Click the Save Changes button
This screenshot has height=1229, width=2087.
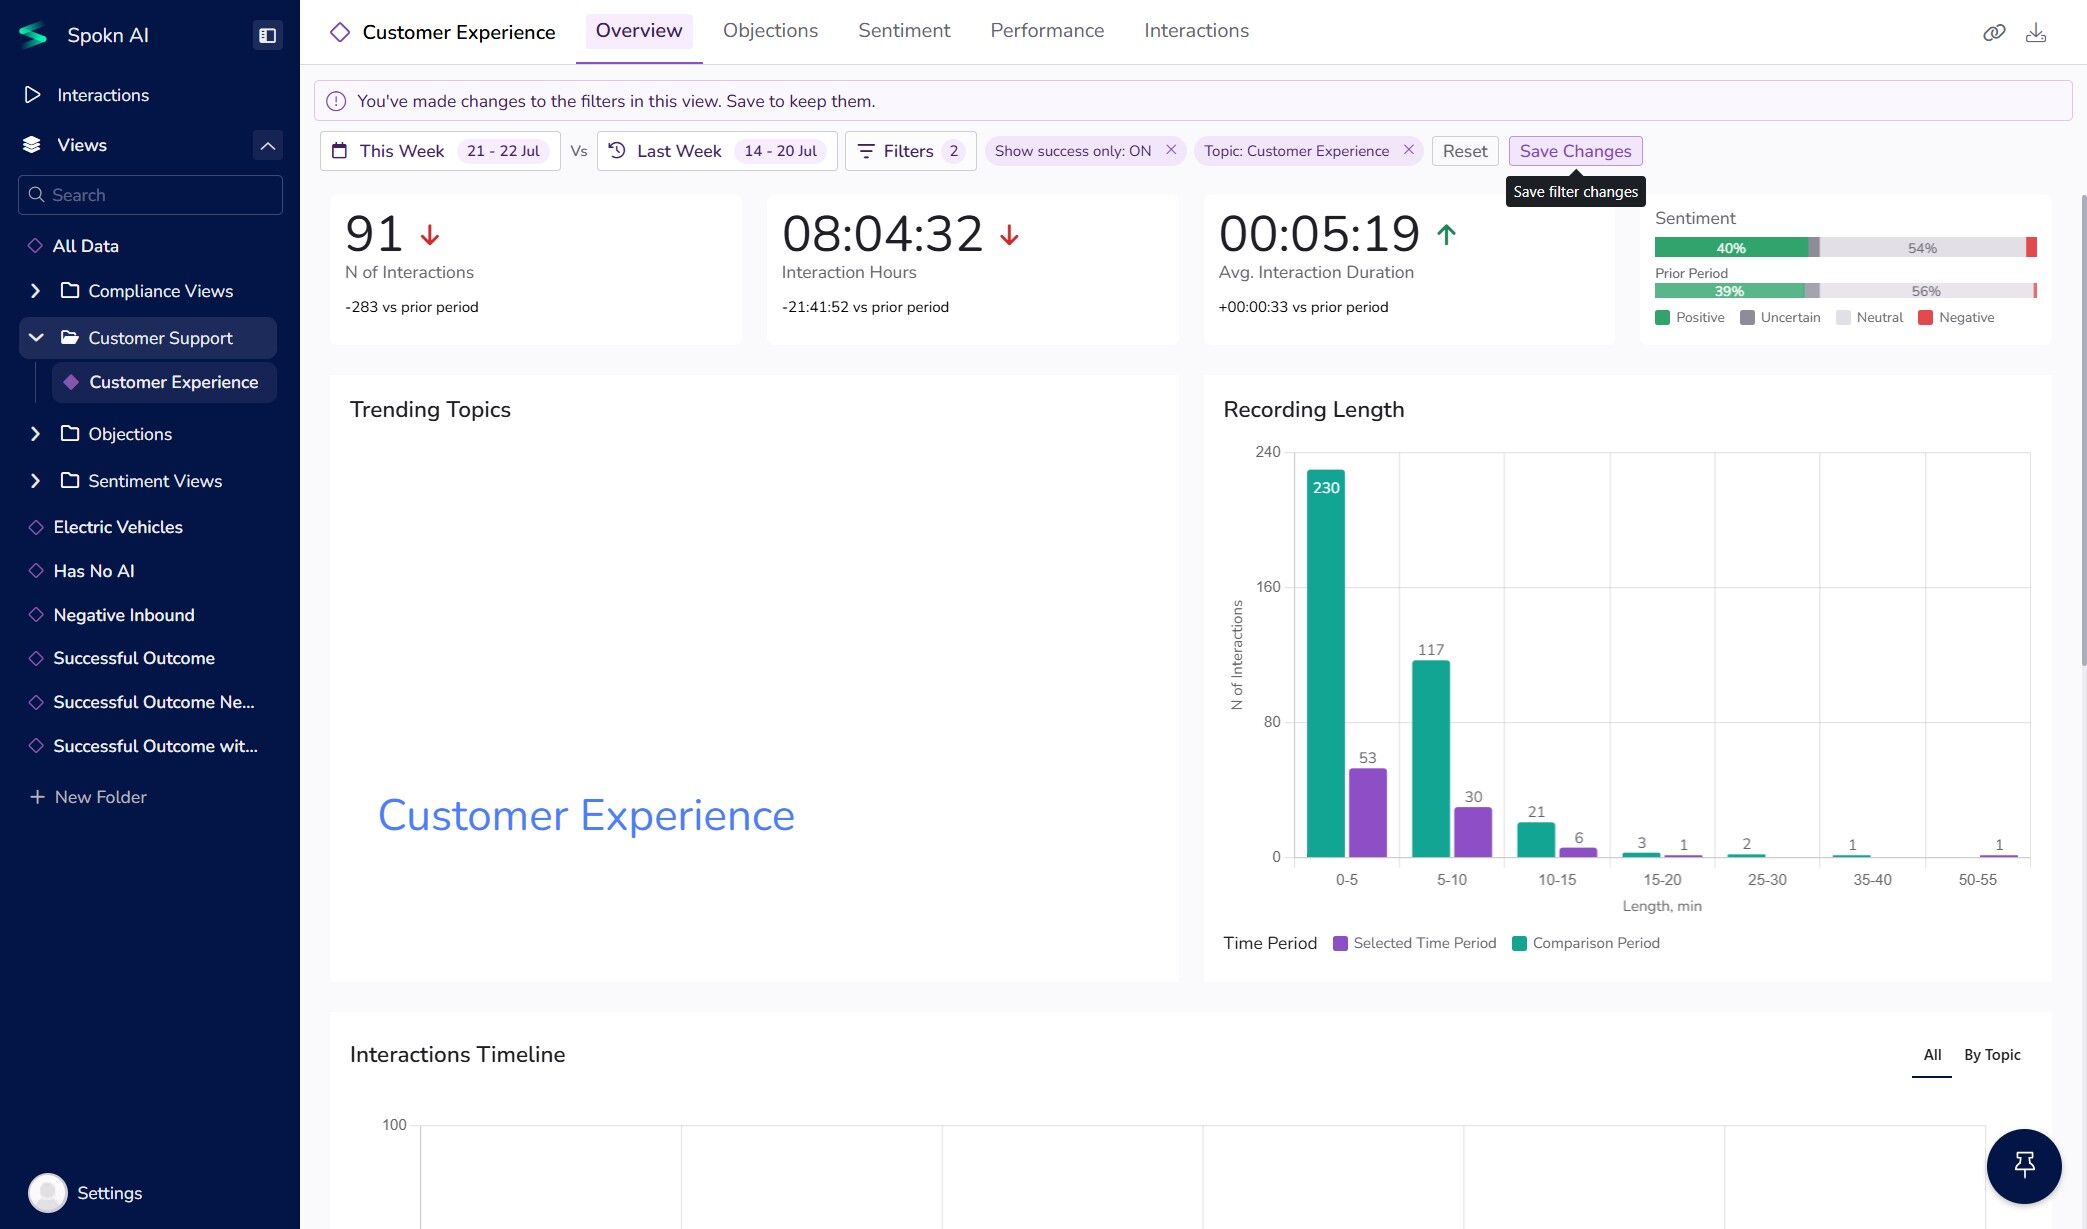tap(1574, 151)
